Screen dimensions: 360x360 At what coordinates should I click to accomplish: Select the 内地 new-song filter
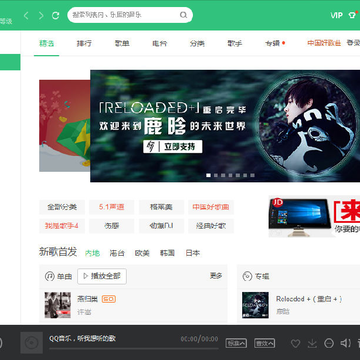[92, 253]
